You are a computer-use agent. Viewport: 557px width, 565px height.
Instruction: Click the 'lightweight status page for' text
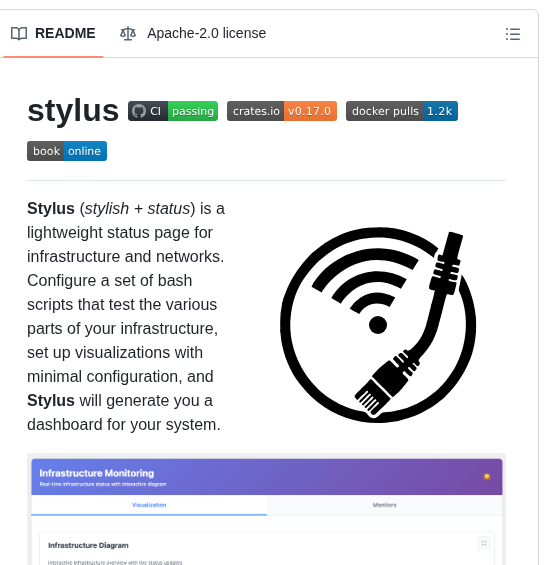[120, 233]
